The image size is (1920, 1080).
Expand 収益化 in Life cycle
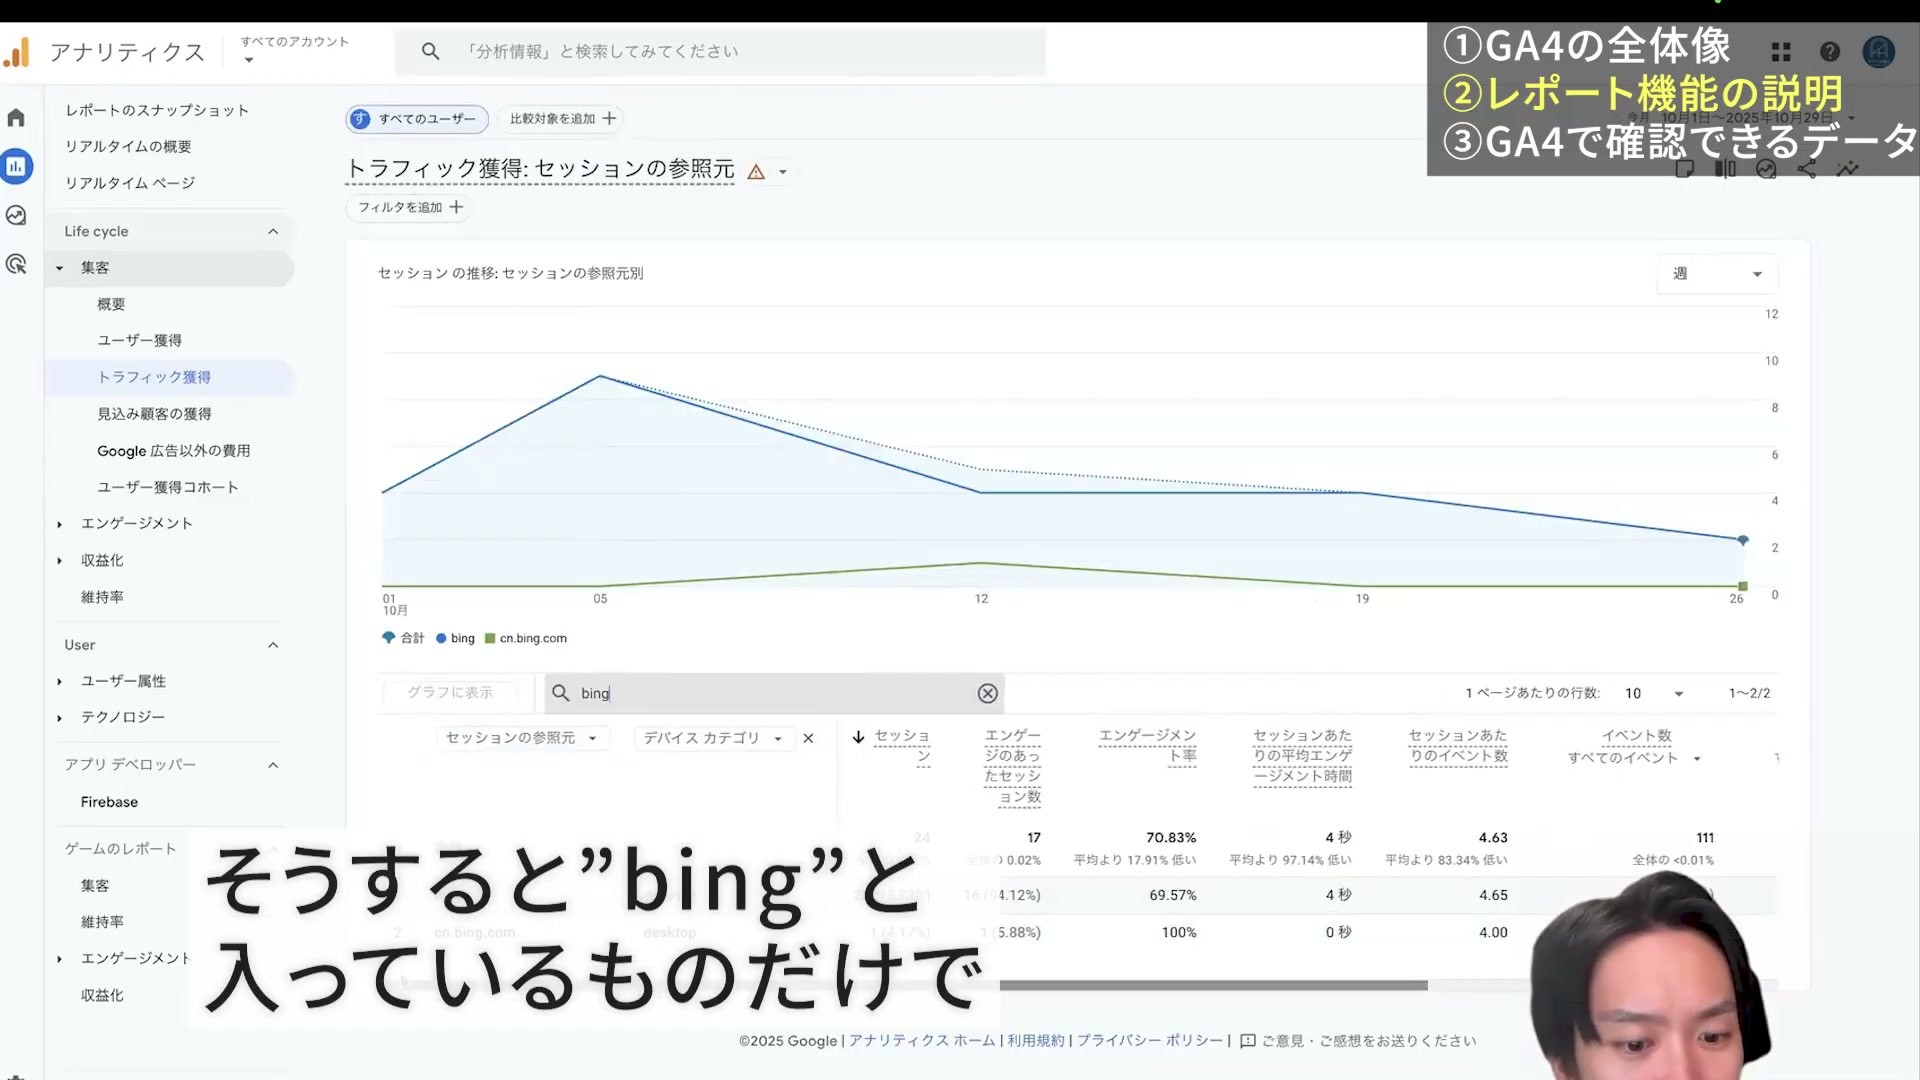click(x=59, y=561)
